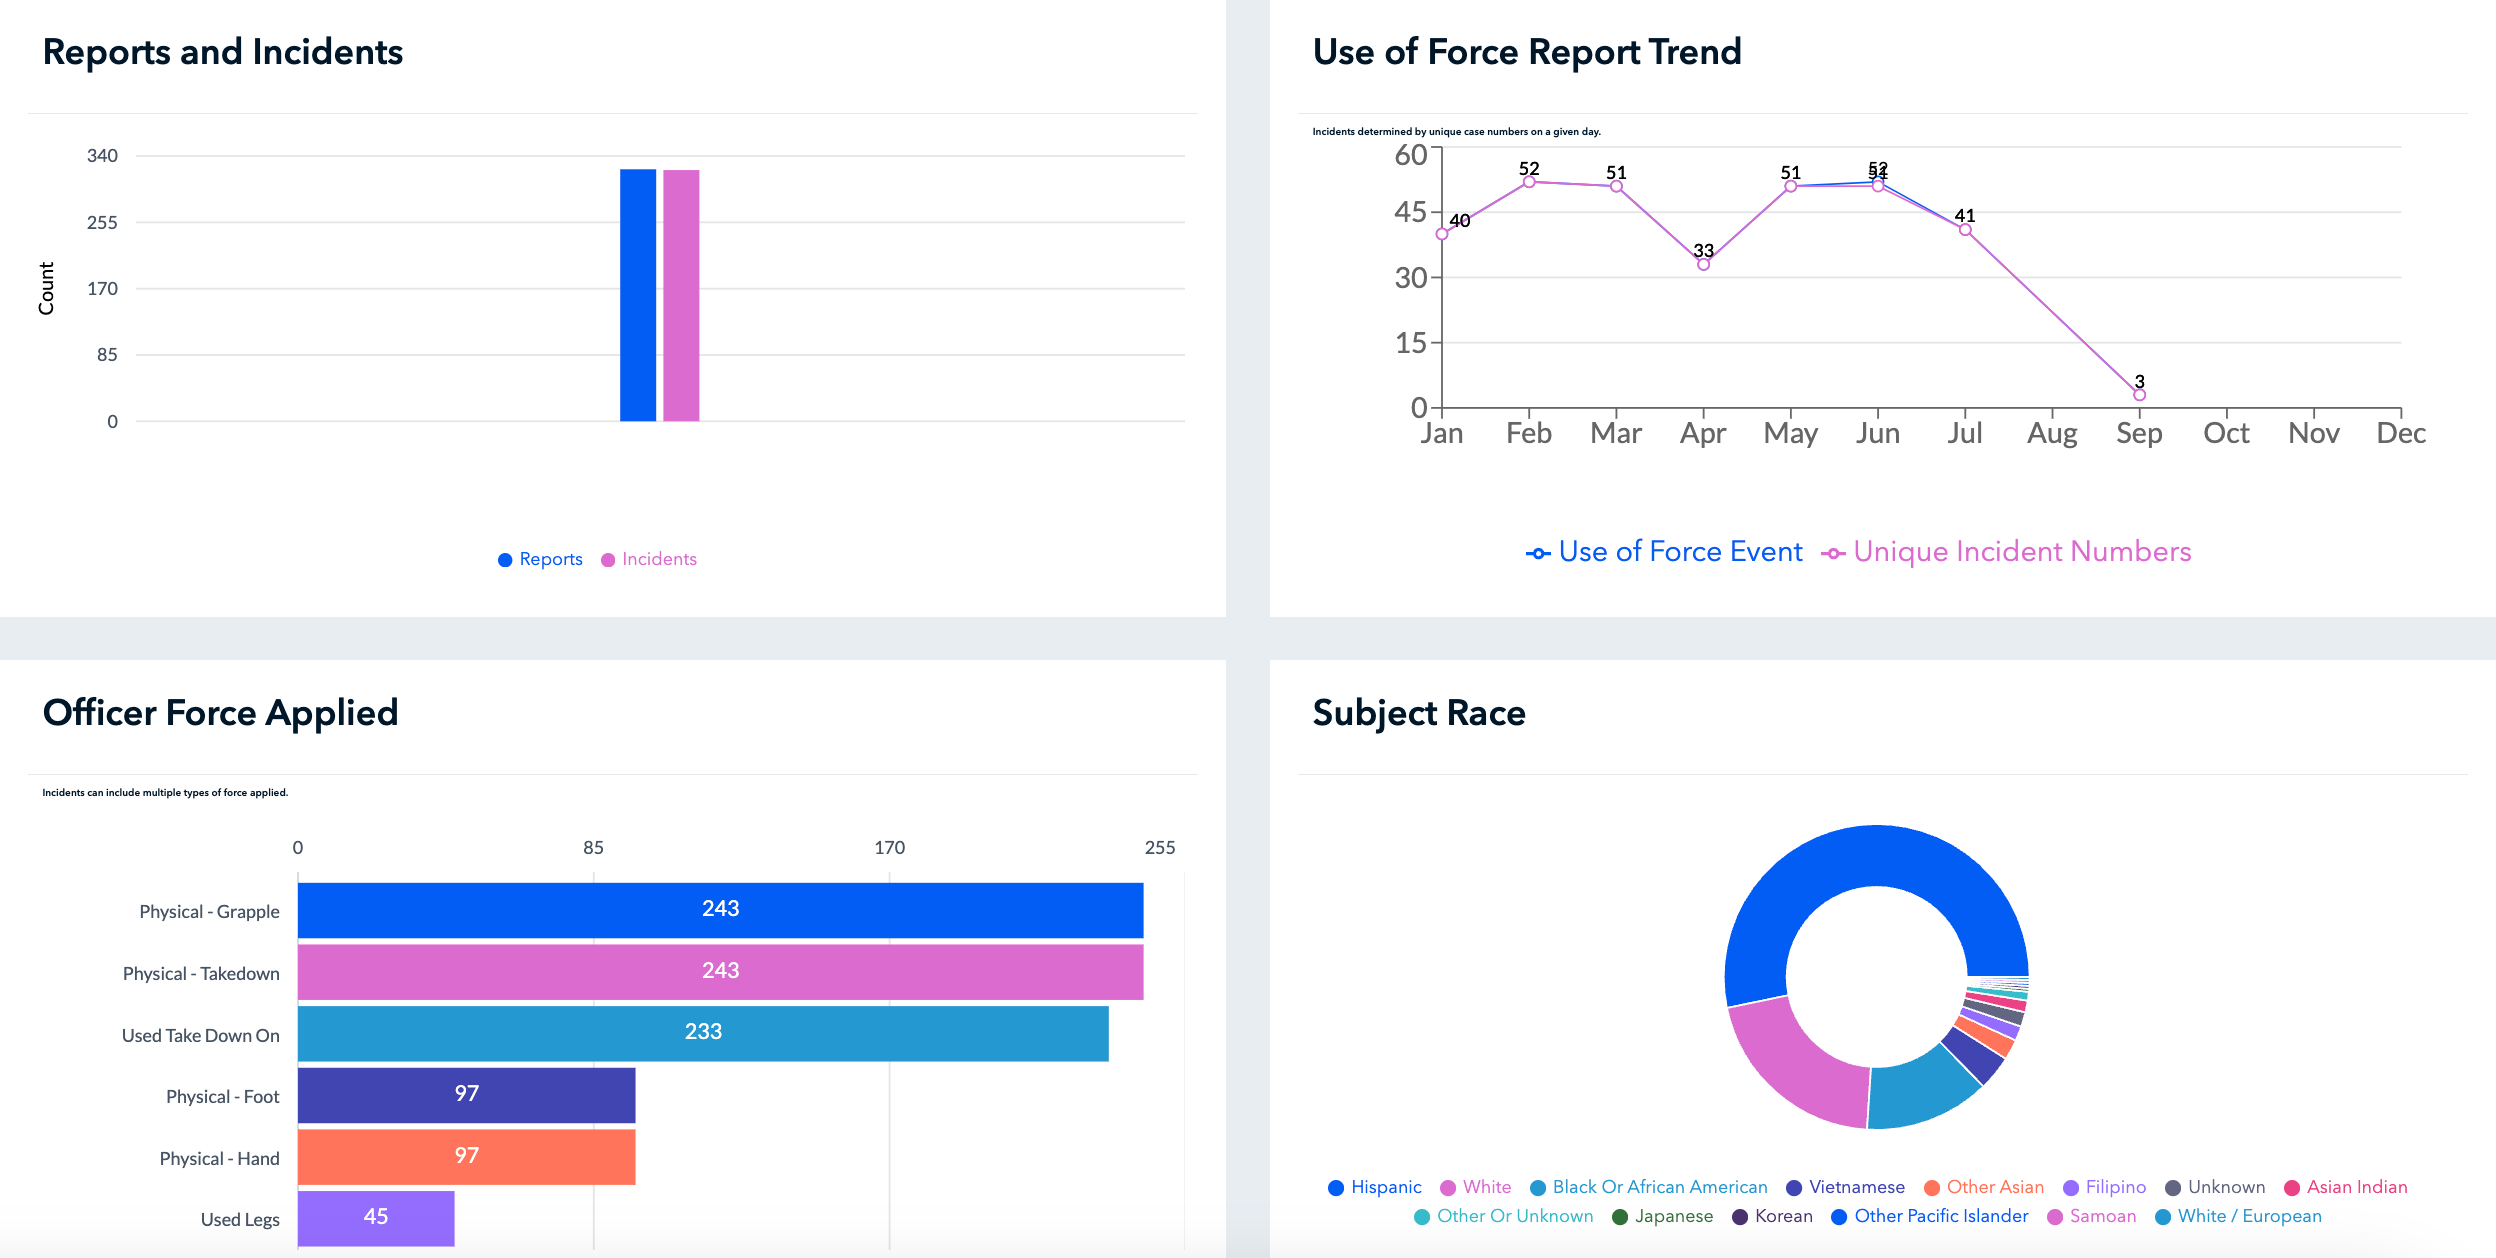Click the Used Legs purple bar

tap(376, 1217)
